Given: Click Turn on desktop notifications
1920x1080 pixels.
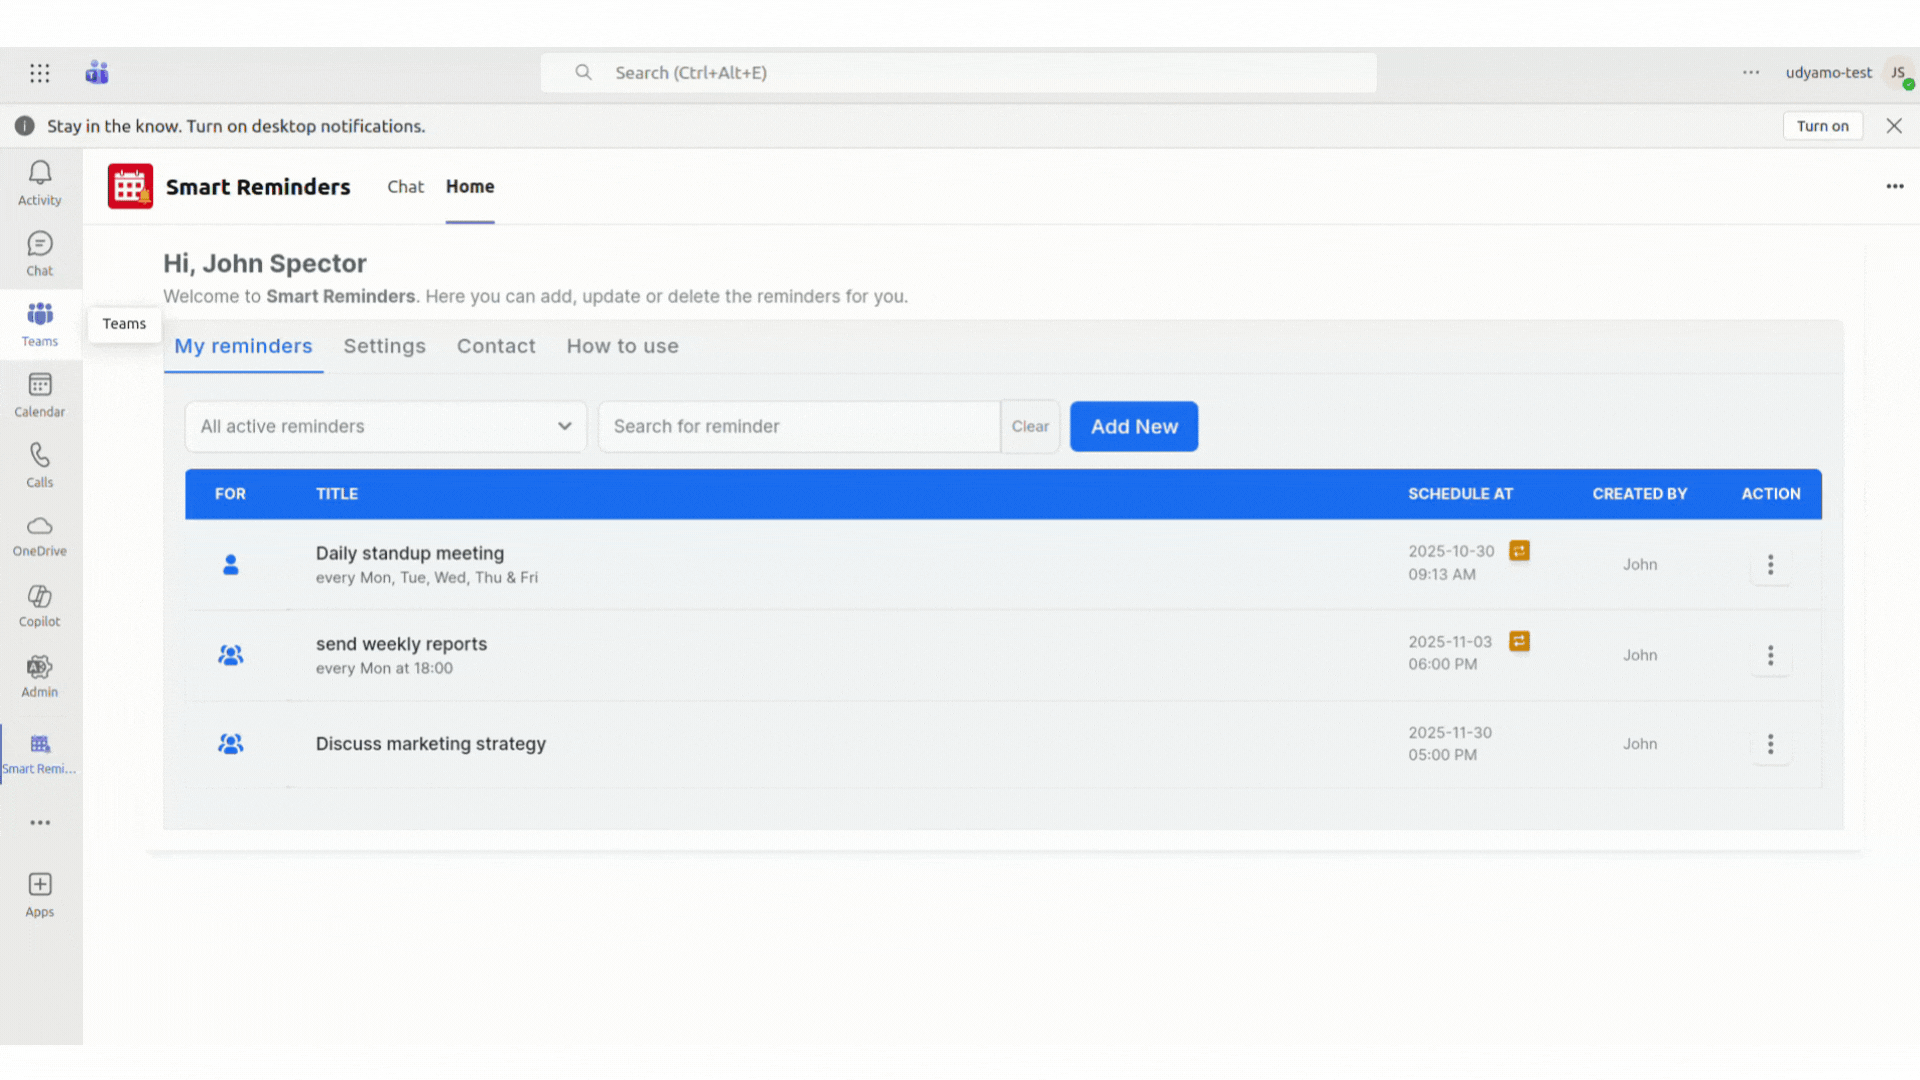Looking at the screenshot, I should click(x=1821, y=126).
